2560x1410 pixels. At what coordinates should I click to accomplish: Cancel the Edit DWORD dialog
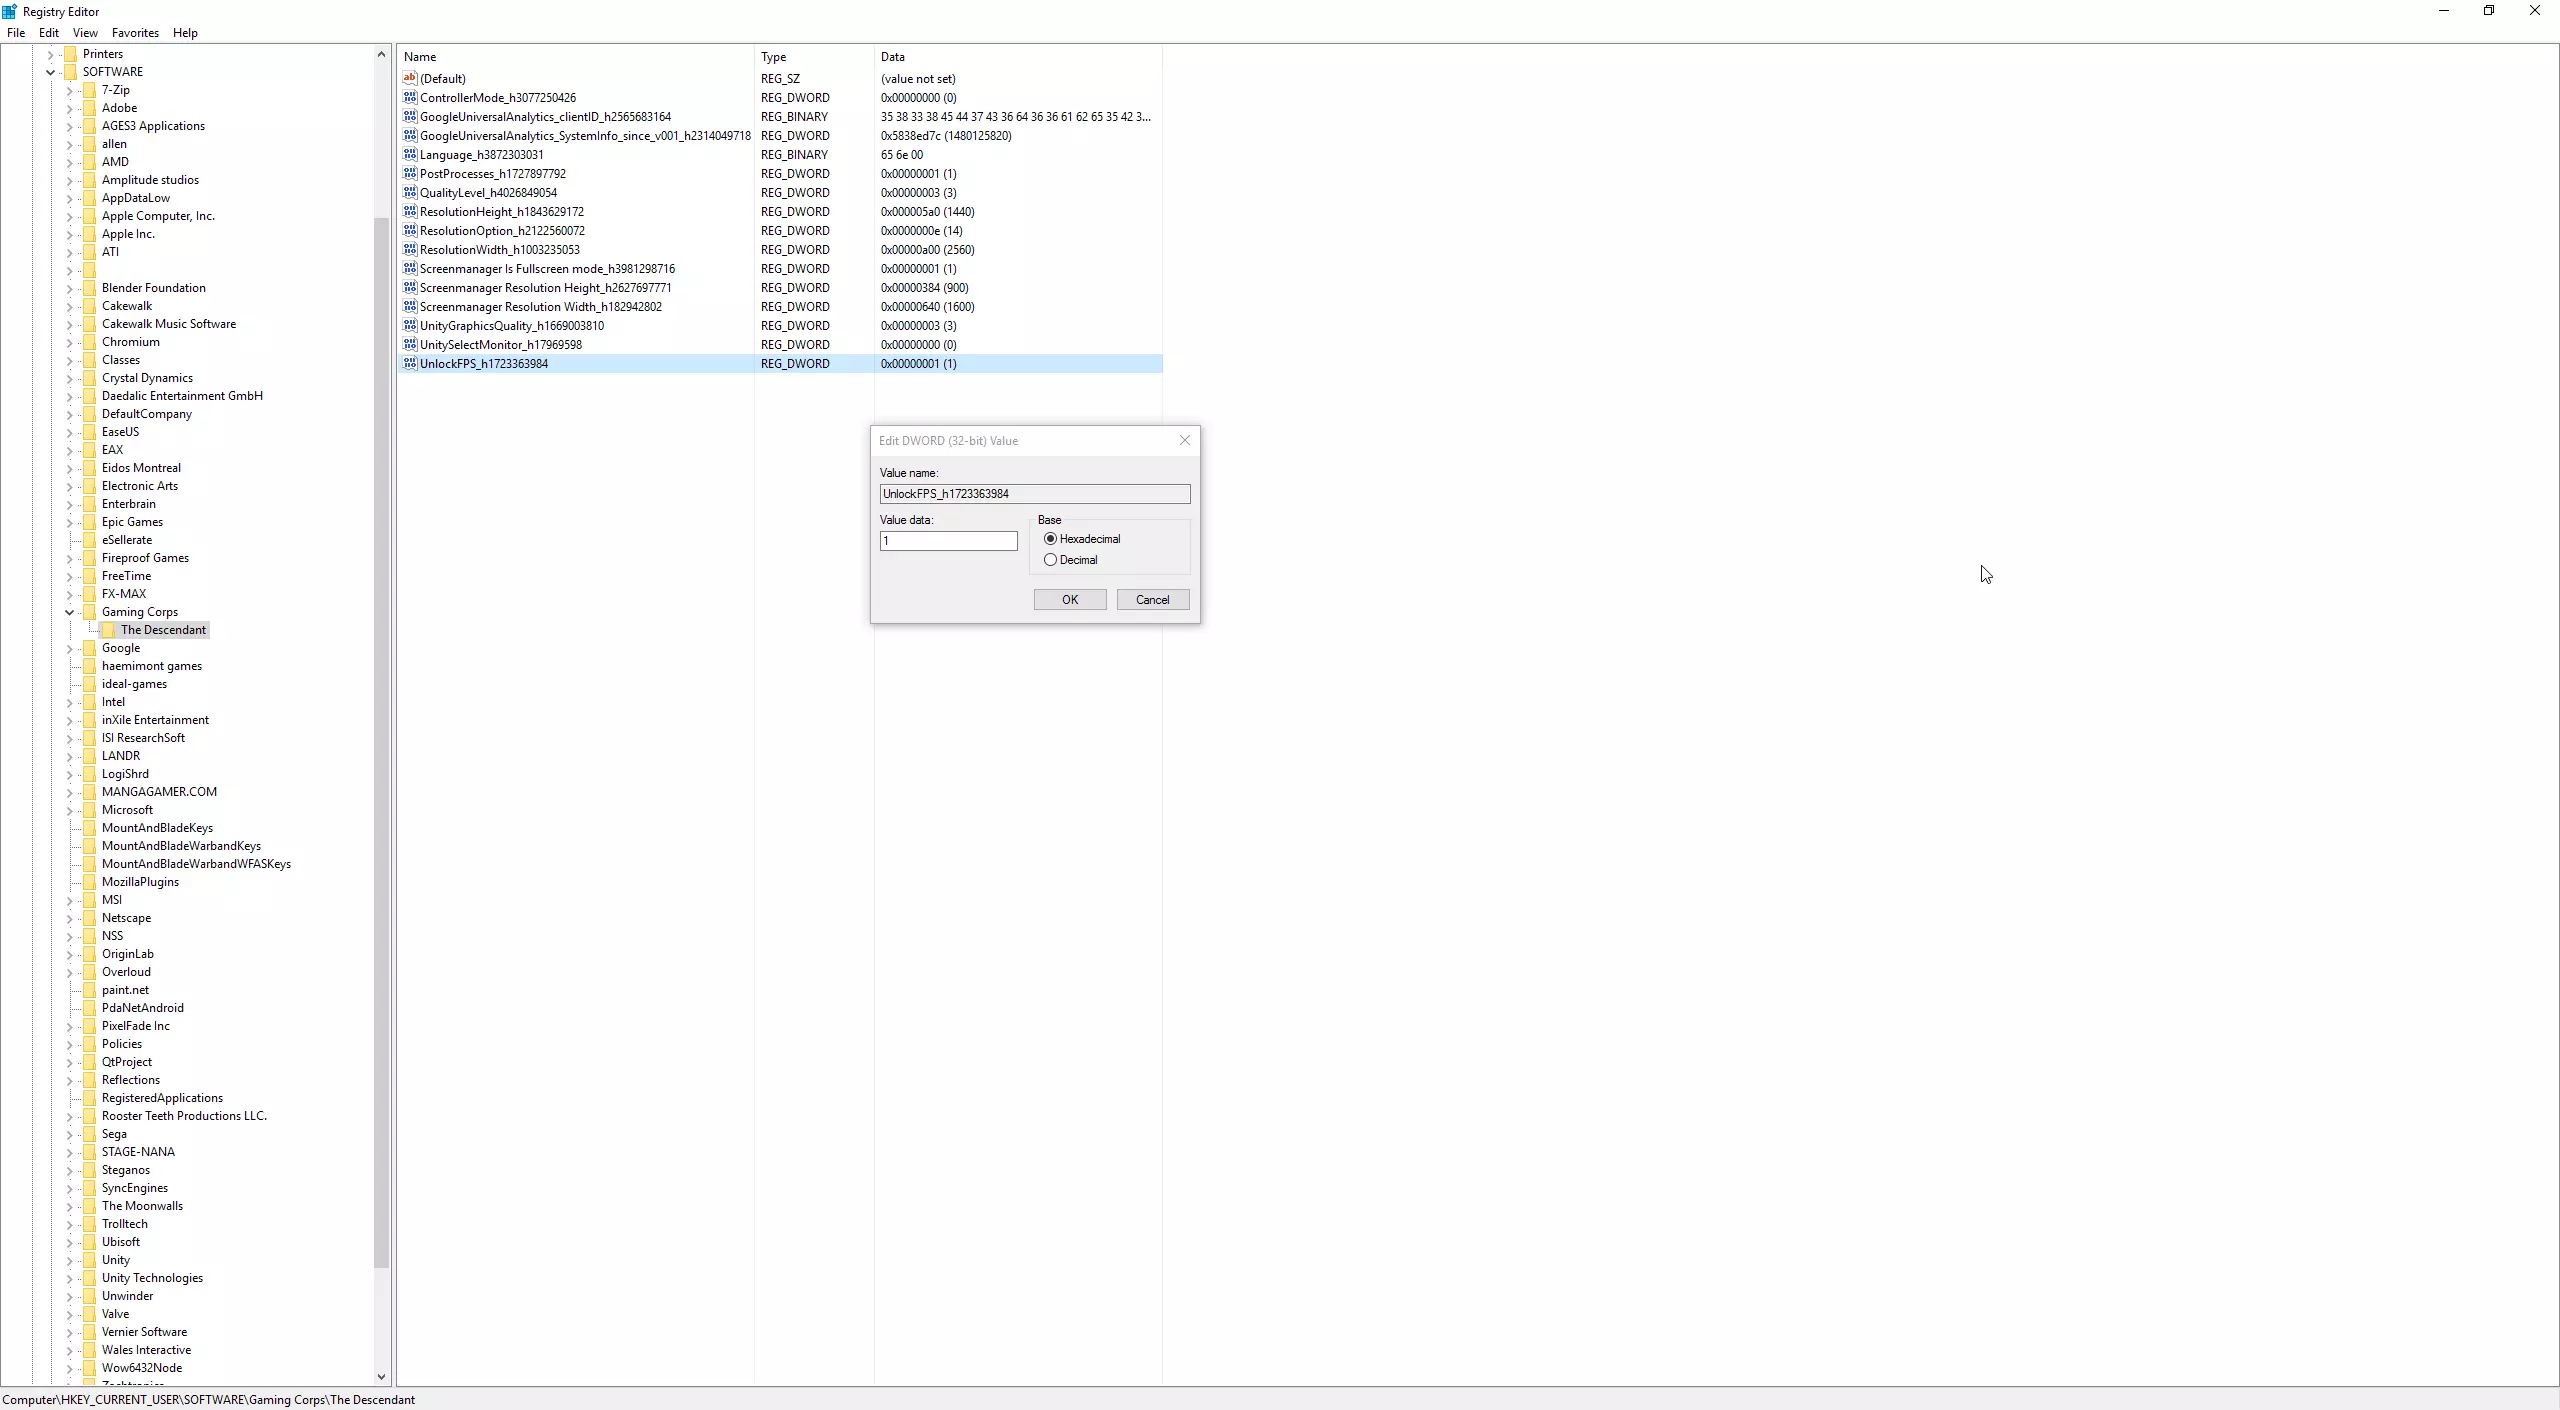[1152, 600]
